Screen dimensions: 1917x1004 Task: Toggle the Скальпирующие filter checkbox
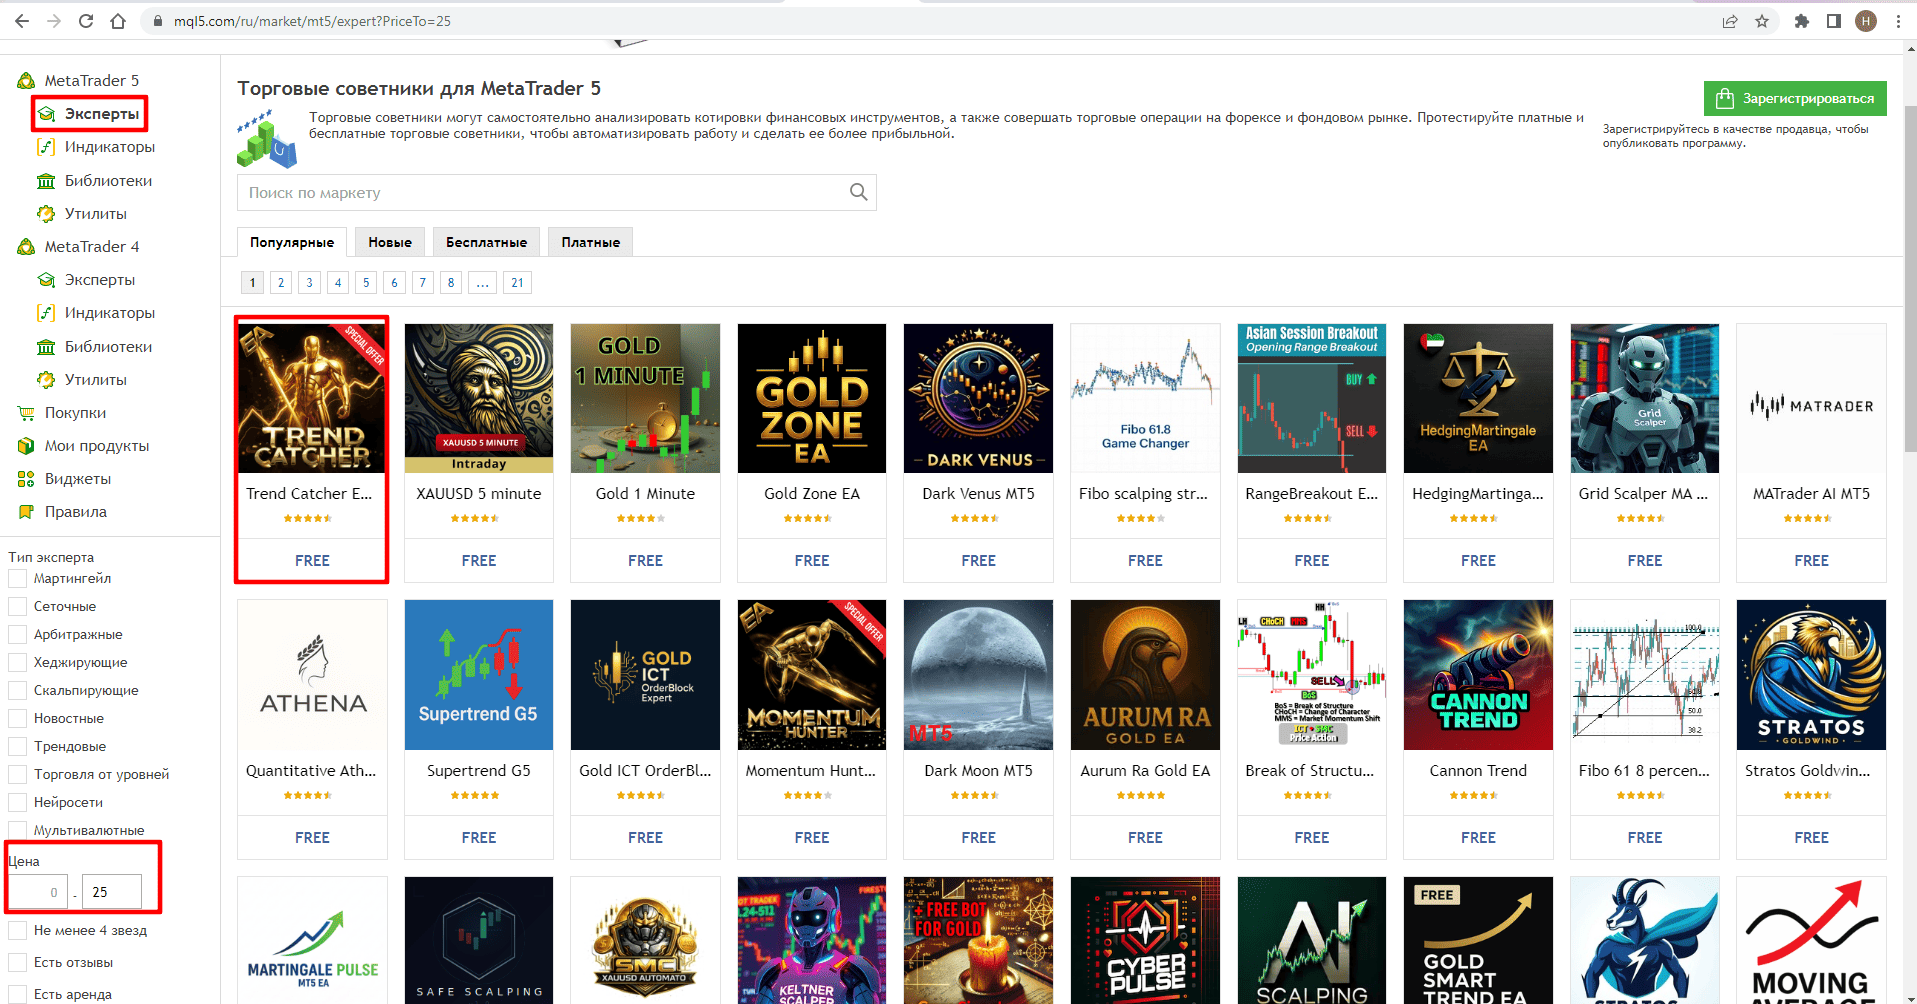[x=17, y=691]
